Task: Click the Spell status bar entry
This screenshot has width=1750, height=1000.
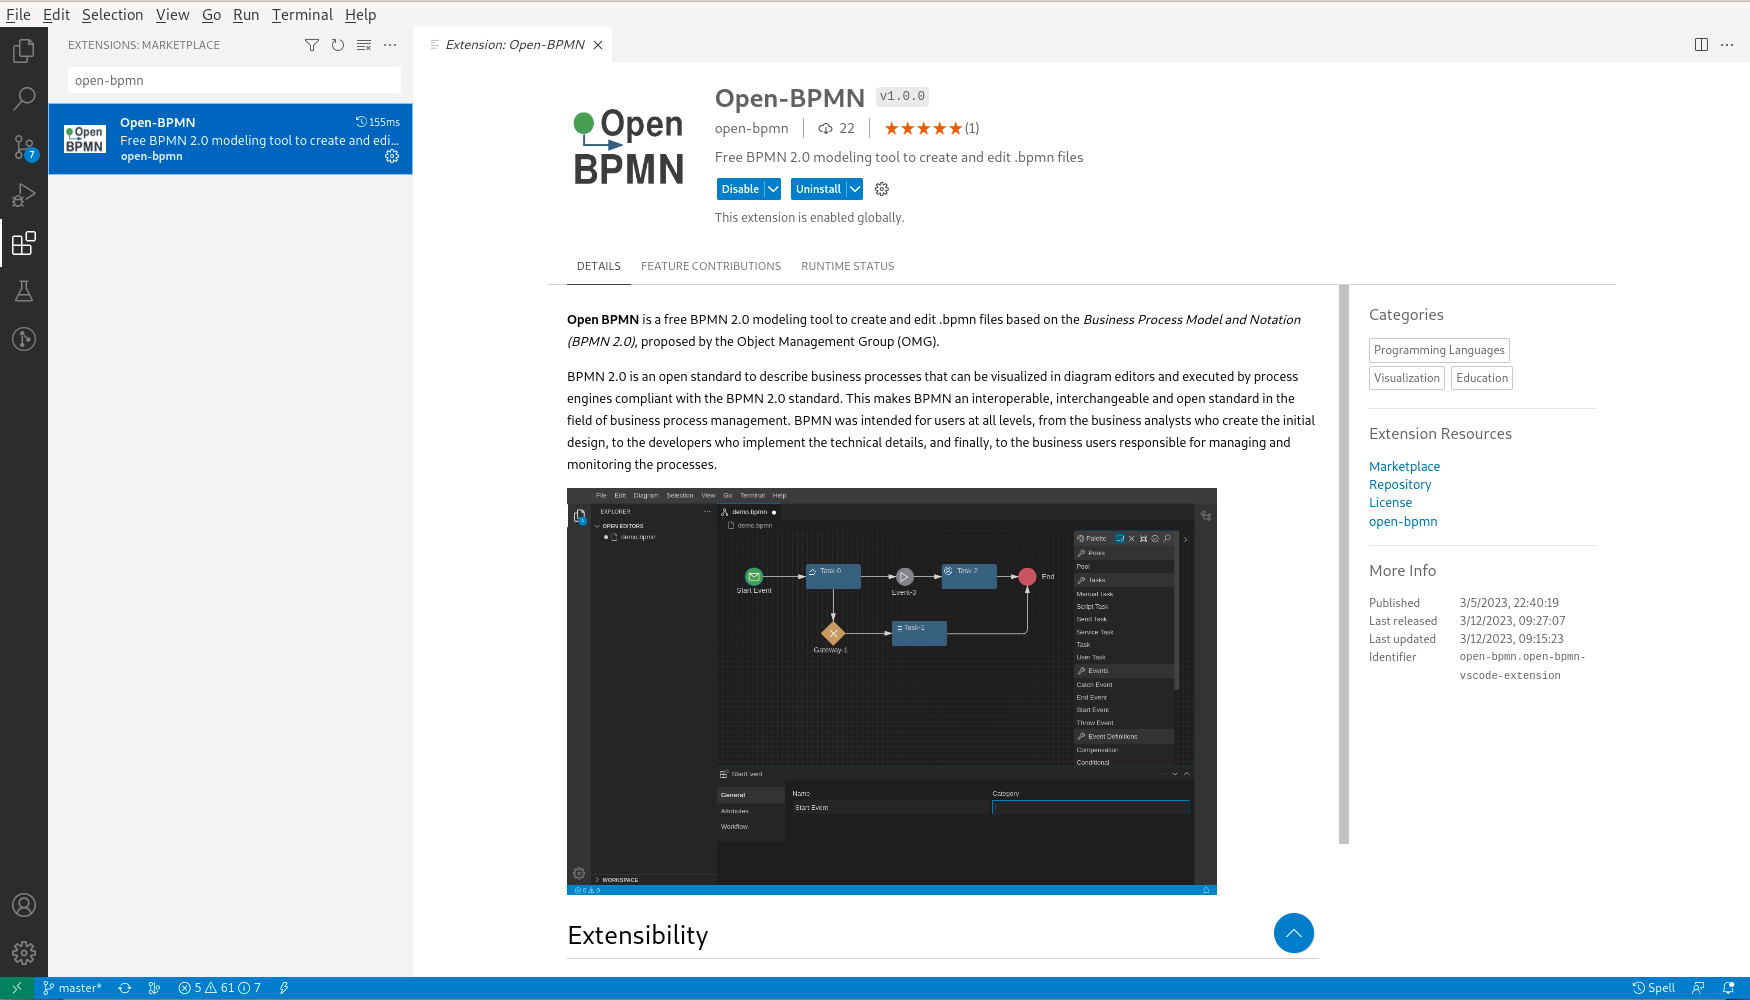Action: 1653,988
